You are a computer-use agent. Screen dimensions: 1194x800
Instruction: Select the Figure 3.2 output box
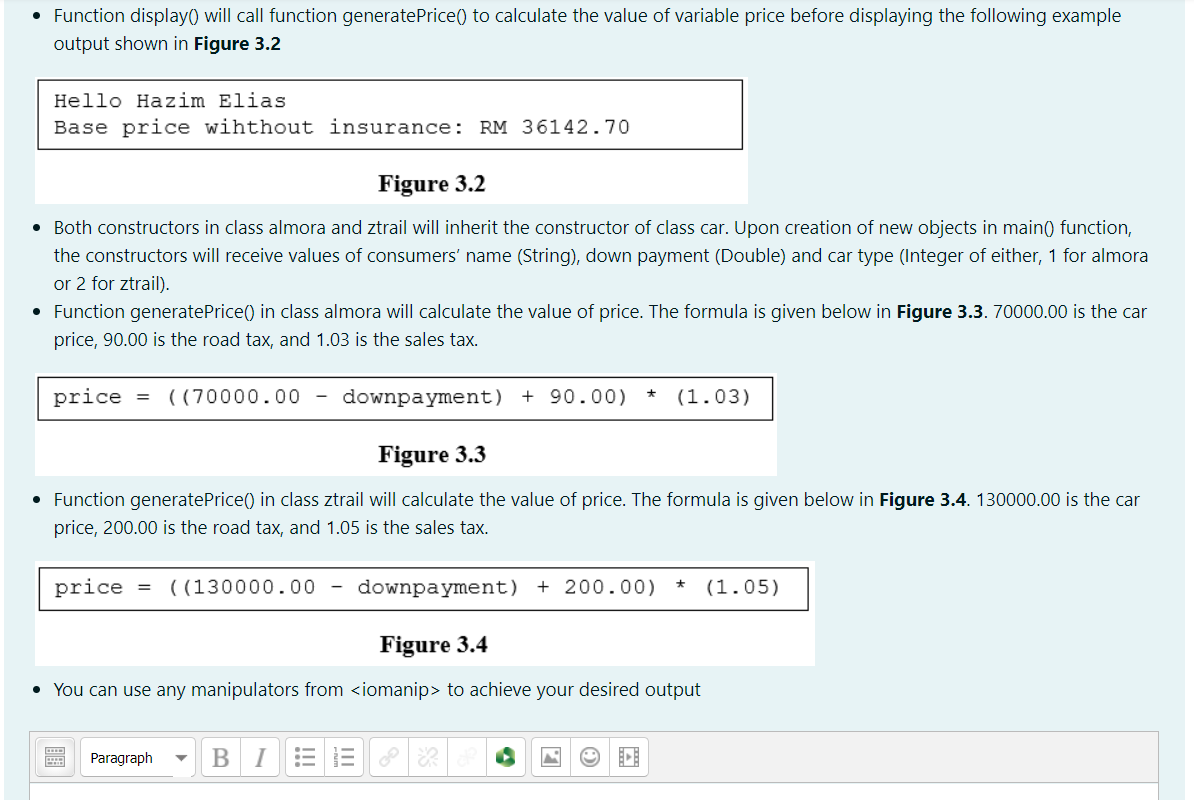tap(390, 114)
